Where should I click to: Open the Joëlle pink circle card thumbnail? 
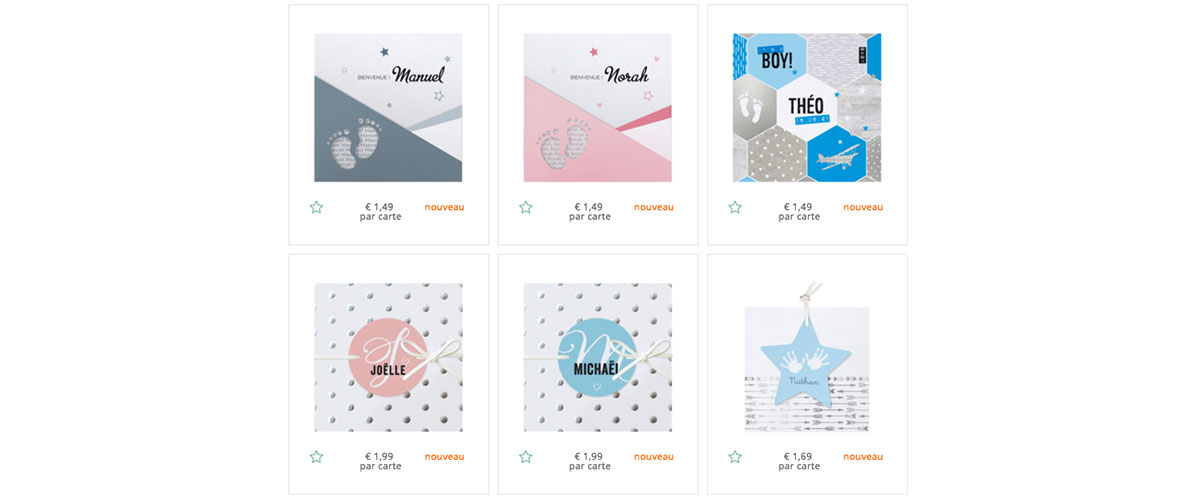pos(388,358)
